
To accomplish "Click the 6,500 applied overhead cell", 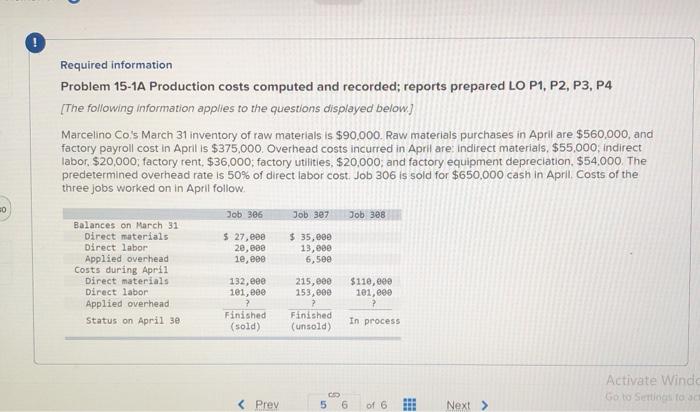I will [319, 259].
